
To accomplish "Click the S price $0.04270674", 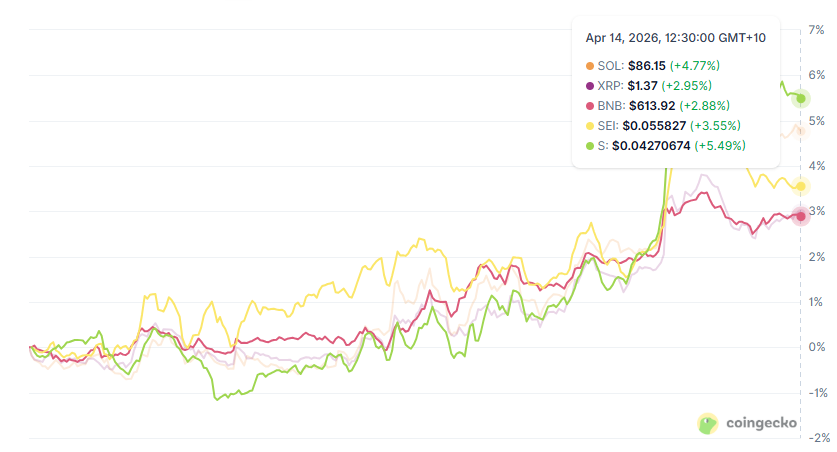I will [x=651, y=146].
